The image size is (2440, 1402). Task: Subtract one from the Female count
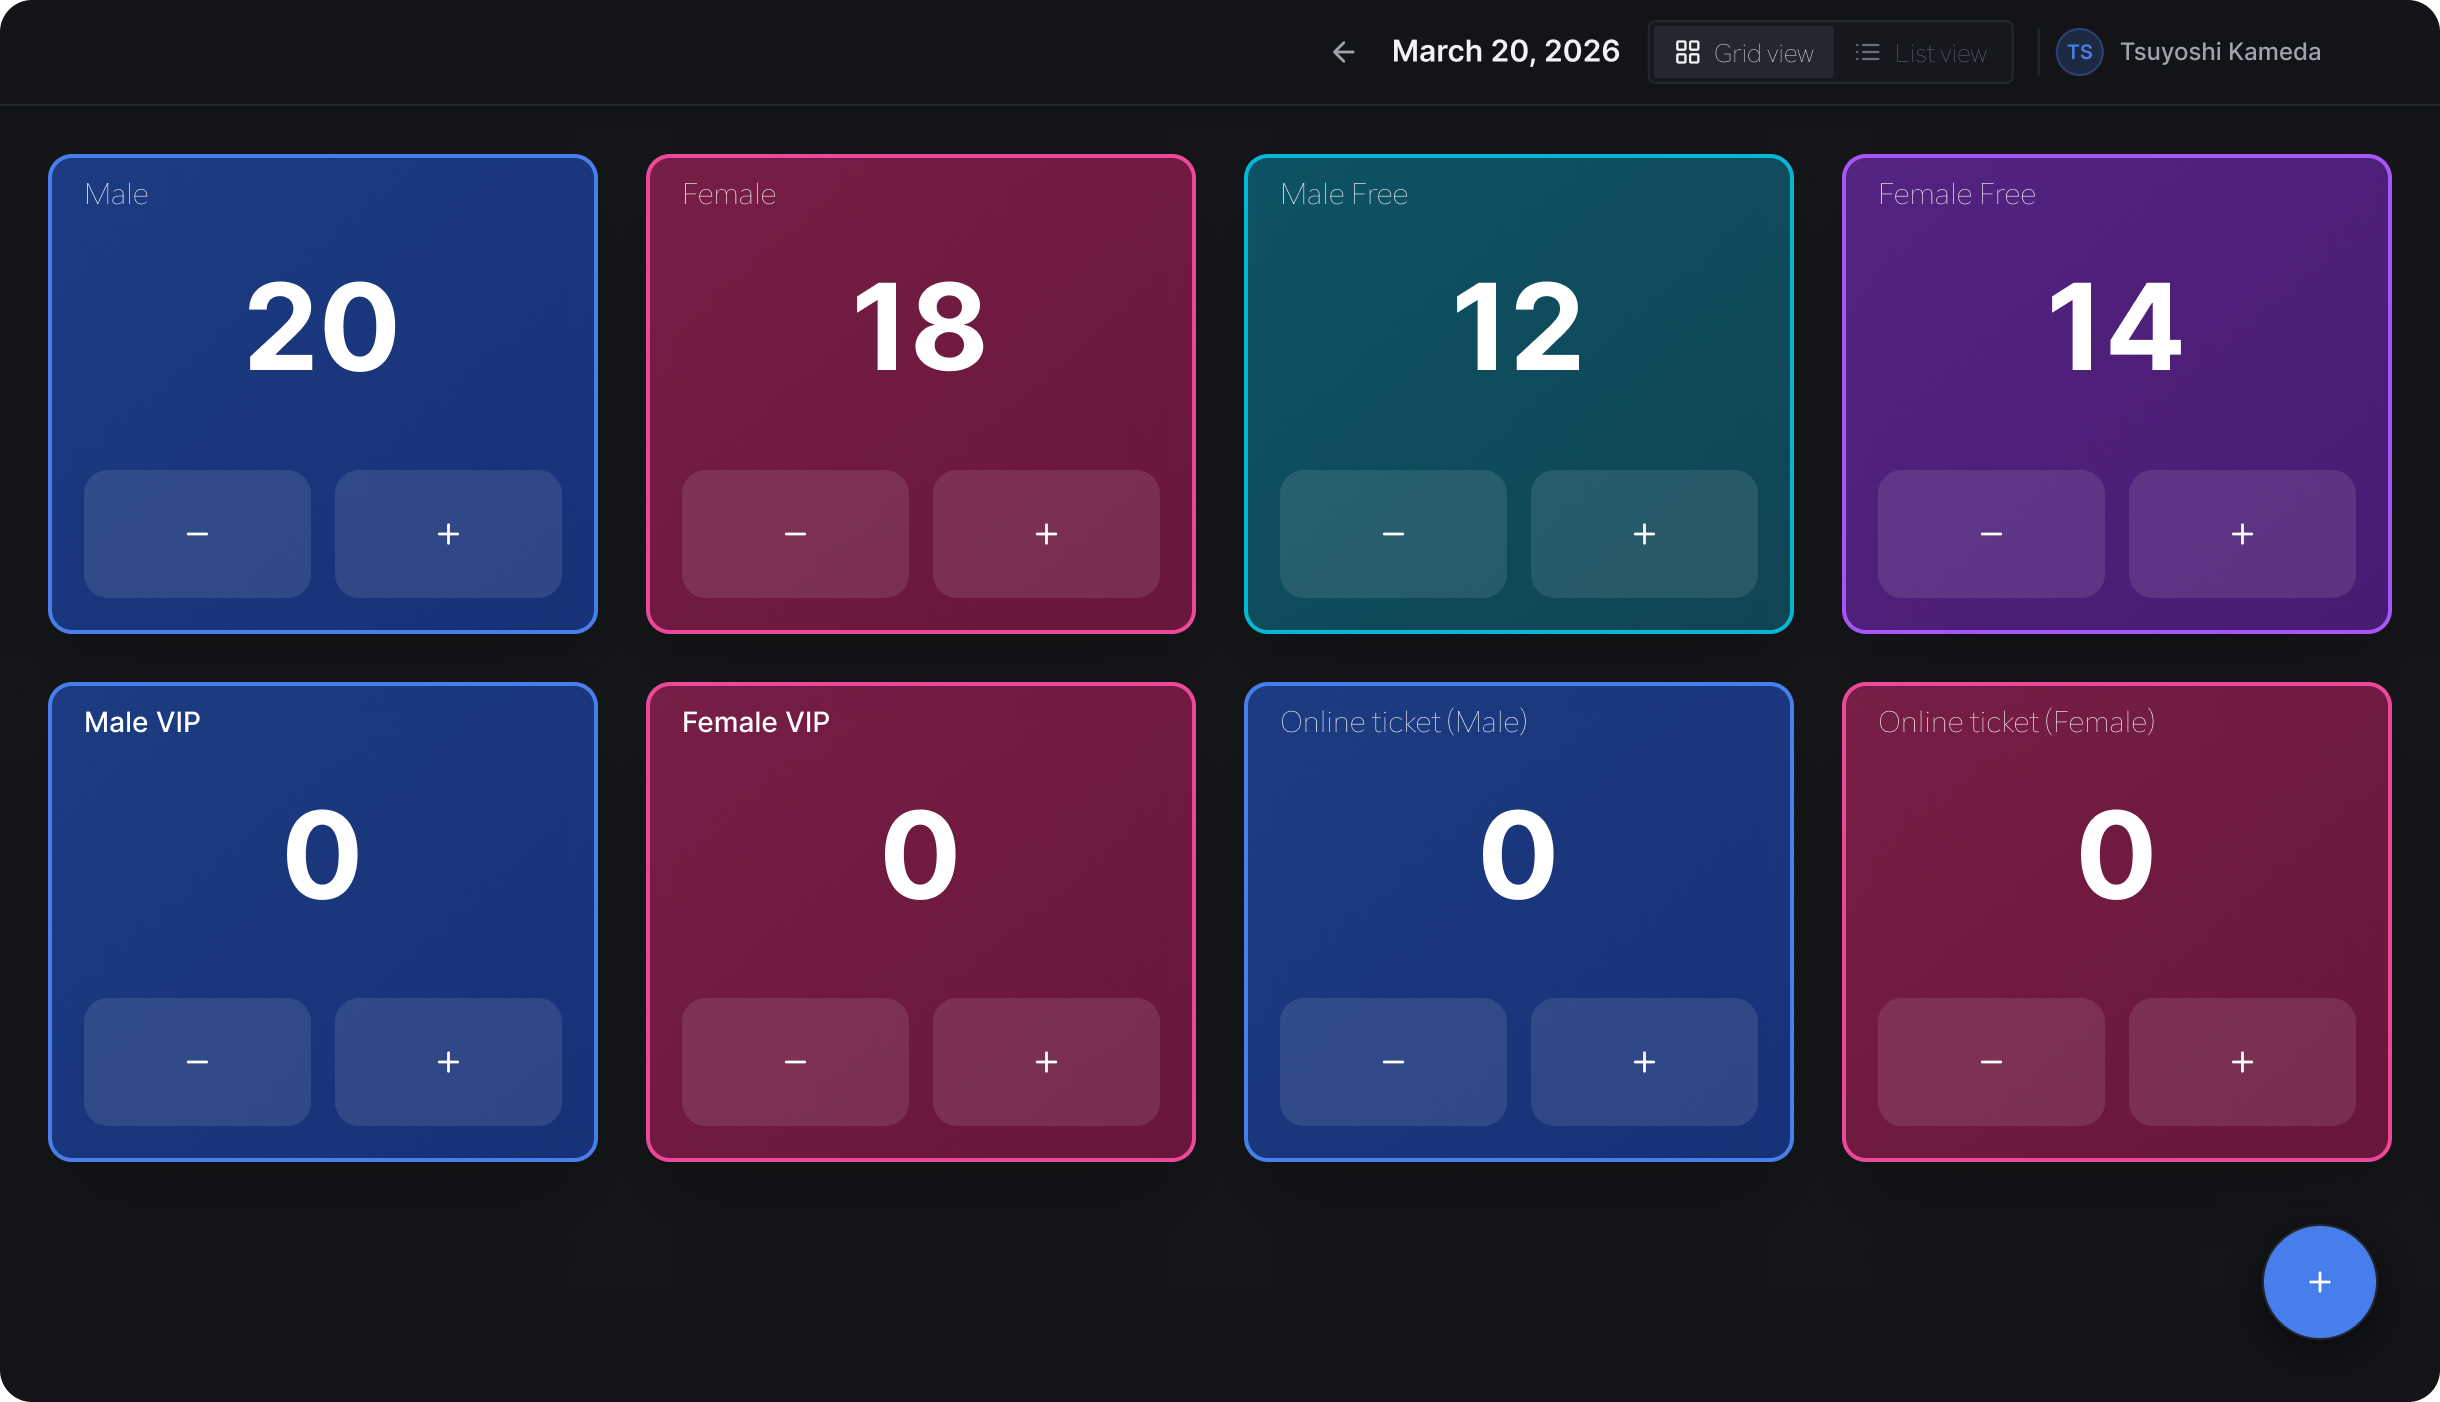[x=795, y=534]
